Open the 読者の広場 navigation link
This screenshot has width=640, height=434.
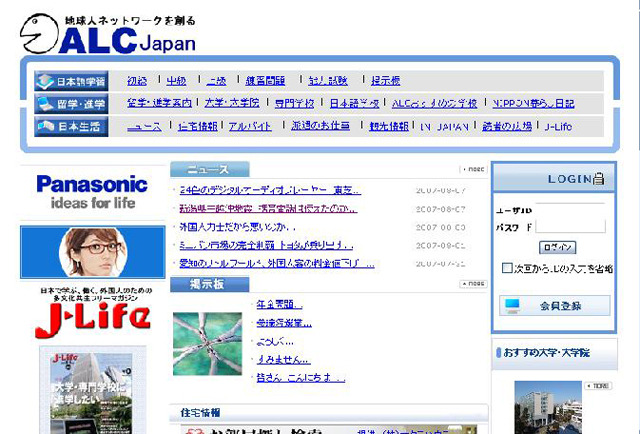click(507, 127)
